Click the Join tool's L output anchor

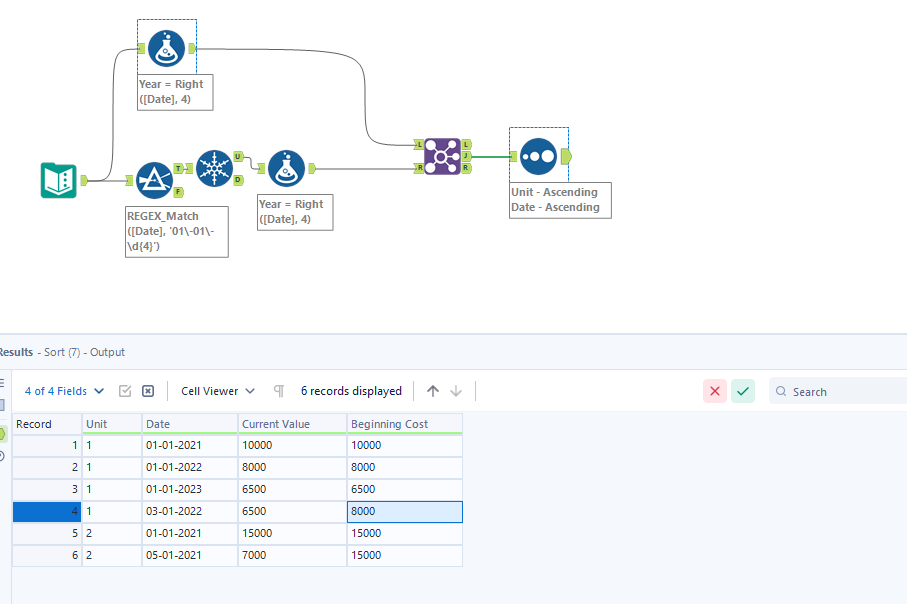[x=466, y=144]
